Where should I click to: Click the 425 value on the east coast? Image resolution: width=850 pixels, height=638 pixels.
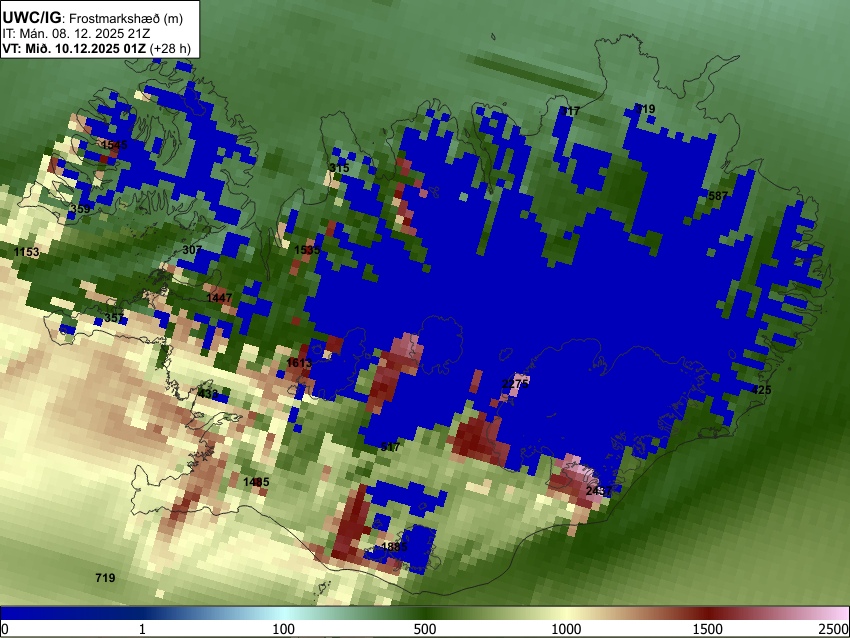pyautogui.click(x=761, y=390)
